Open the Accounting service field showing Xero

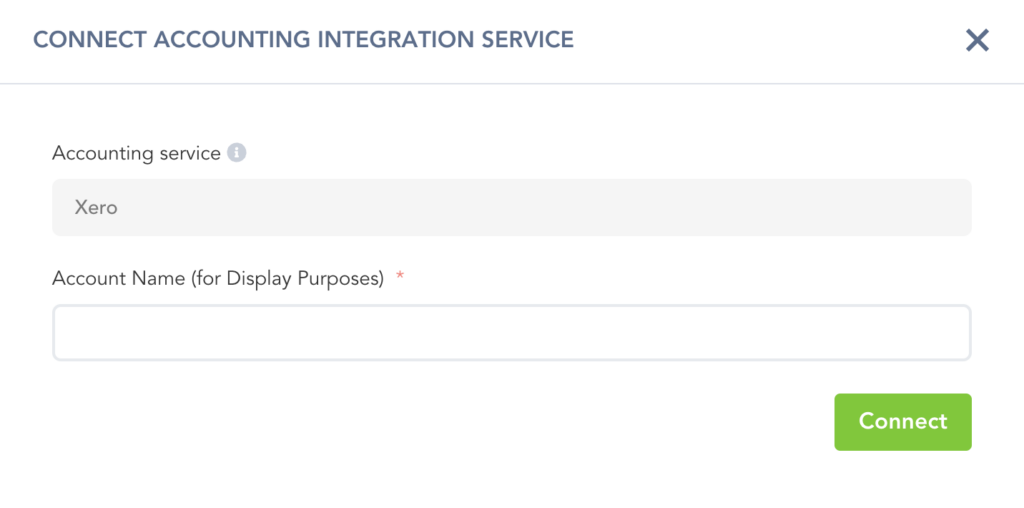click(511, 208)
